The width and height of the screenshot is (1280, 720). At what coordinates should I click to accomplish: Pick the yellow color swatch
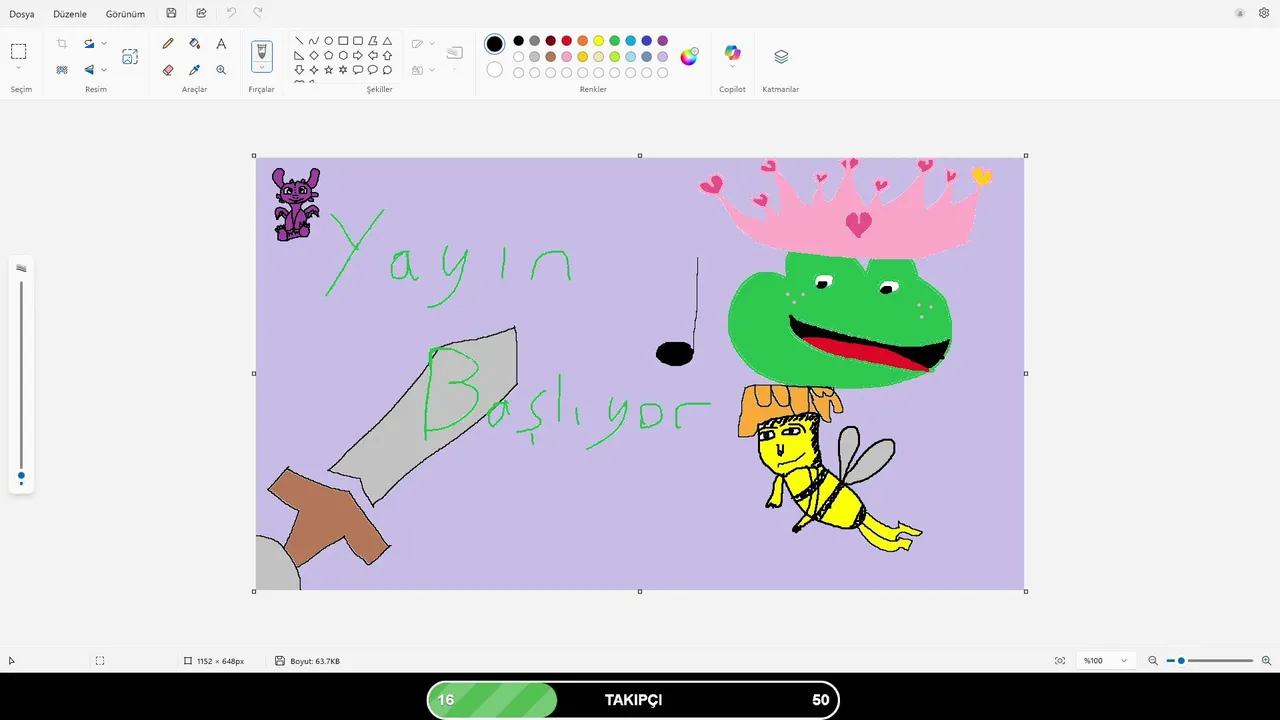point(598,41)
